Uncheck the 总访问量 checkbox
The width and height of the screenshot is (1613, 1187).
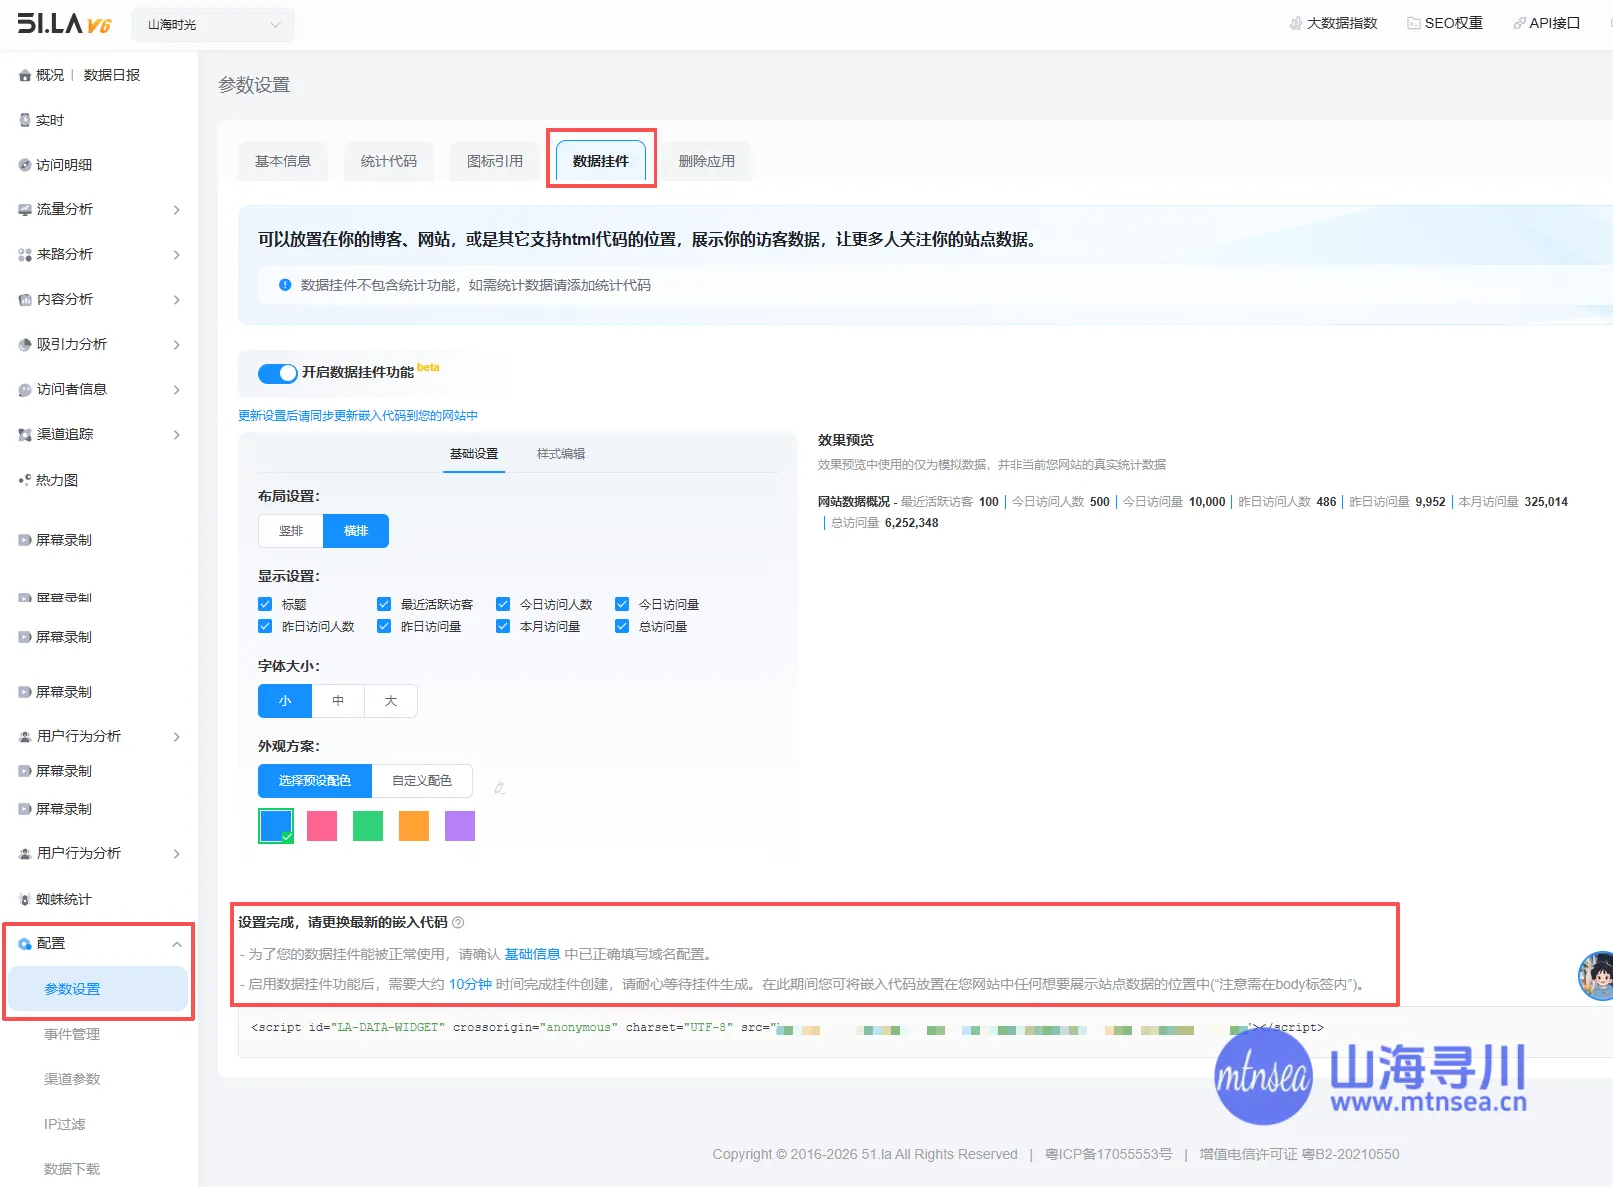coord(622,626)
